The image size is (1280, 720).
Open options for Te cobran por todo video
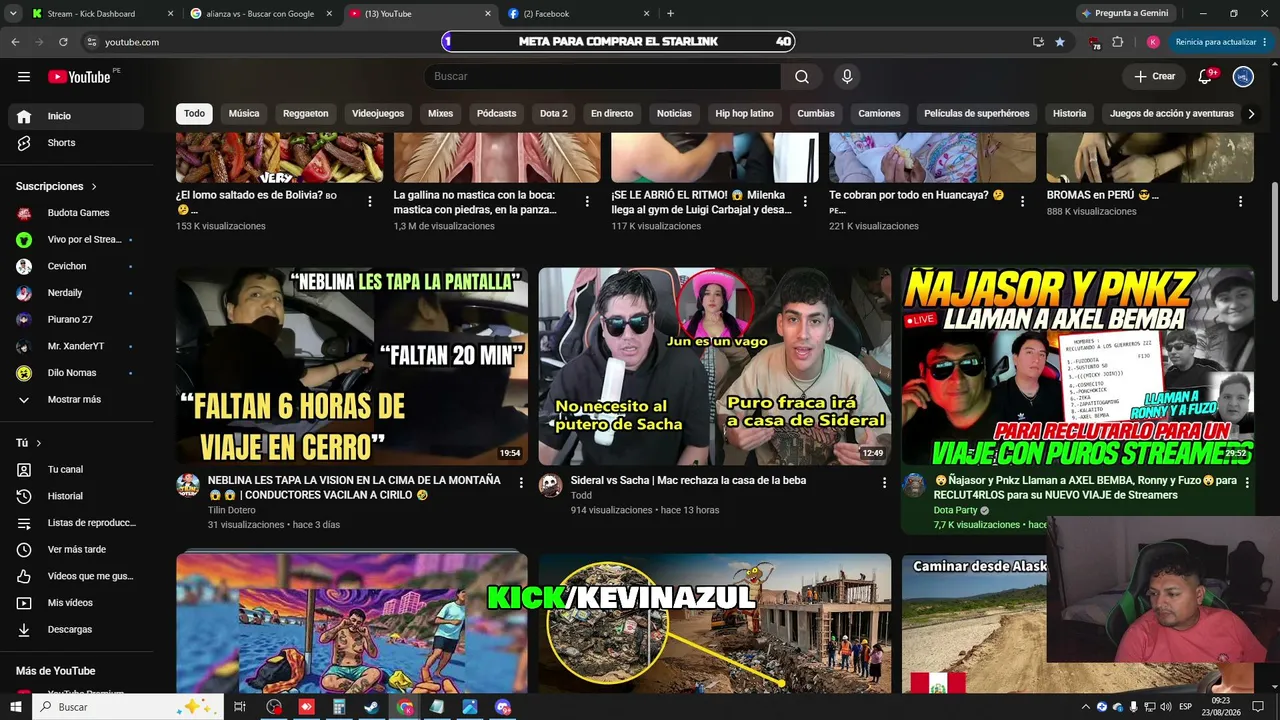pos(1023,201)
